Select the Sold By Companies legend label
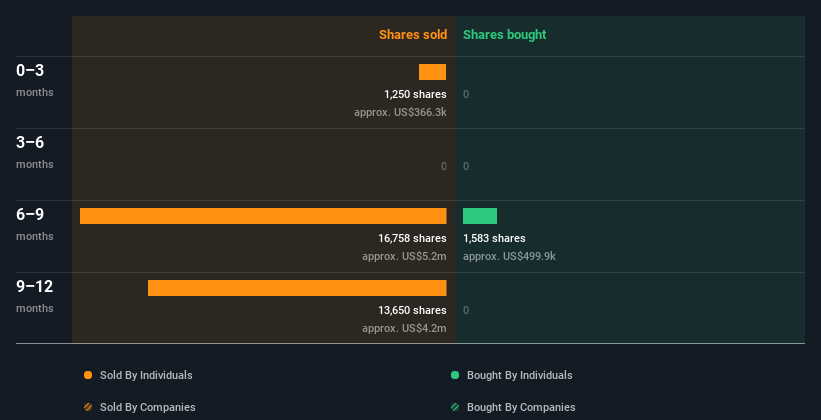The width and height of the screenshot is (821, 420). click(x=148, y=407)
